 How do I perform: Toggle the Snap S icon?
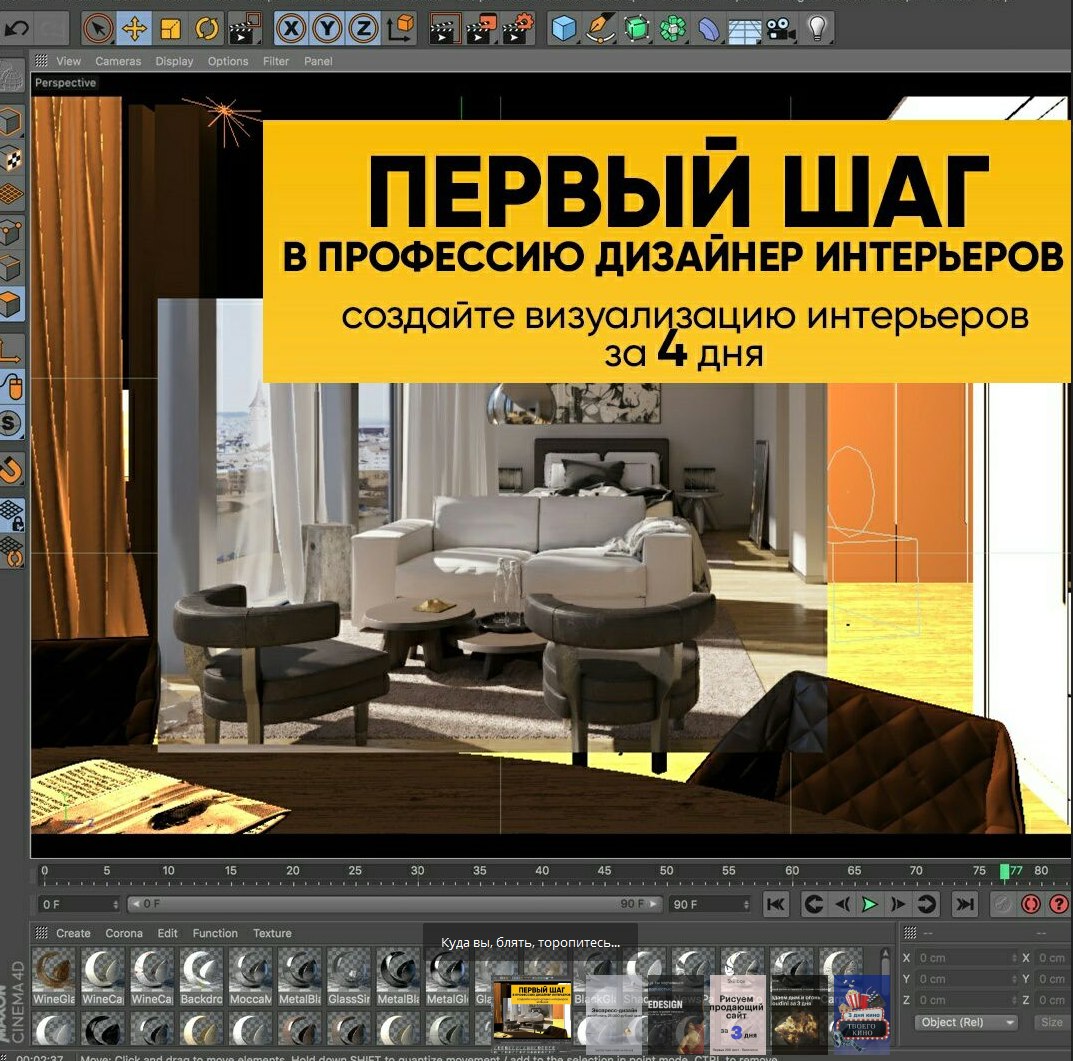click(12, 422)
